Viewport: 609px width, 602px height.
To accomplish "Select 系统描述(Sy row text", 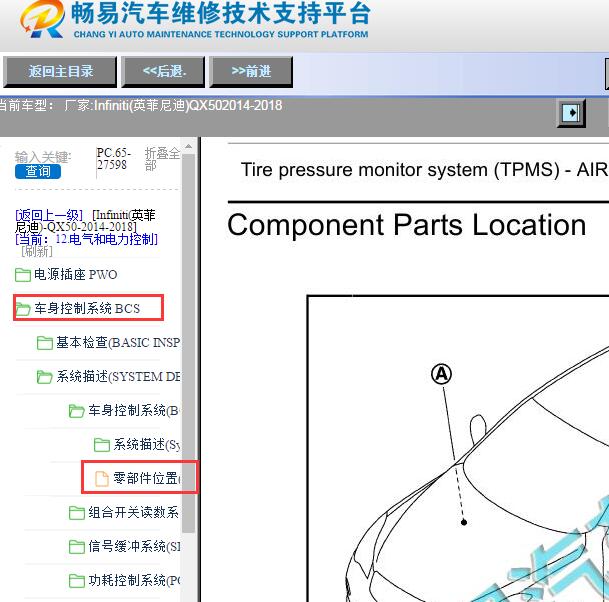I will pos(146,444).
